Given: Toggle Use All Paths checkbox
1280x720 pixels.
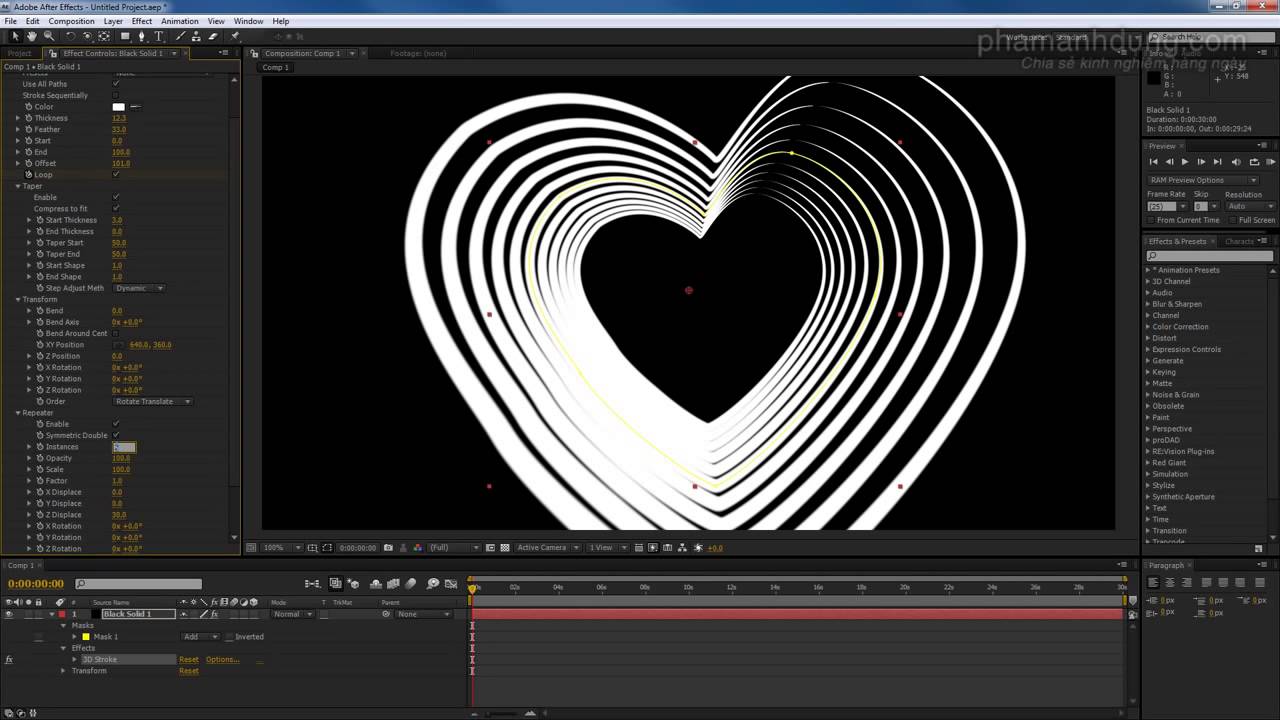Looking at the screenshot, I should click(116, 84).
